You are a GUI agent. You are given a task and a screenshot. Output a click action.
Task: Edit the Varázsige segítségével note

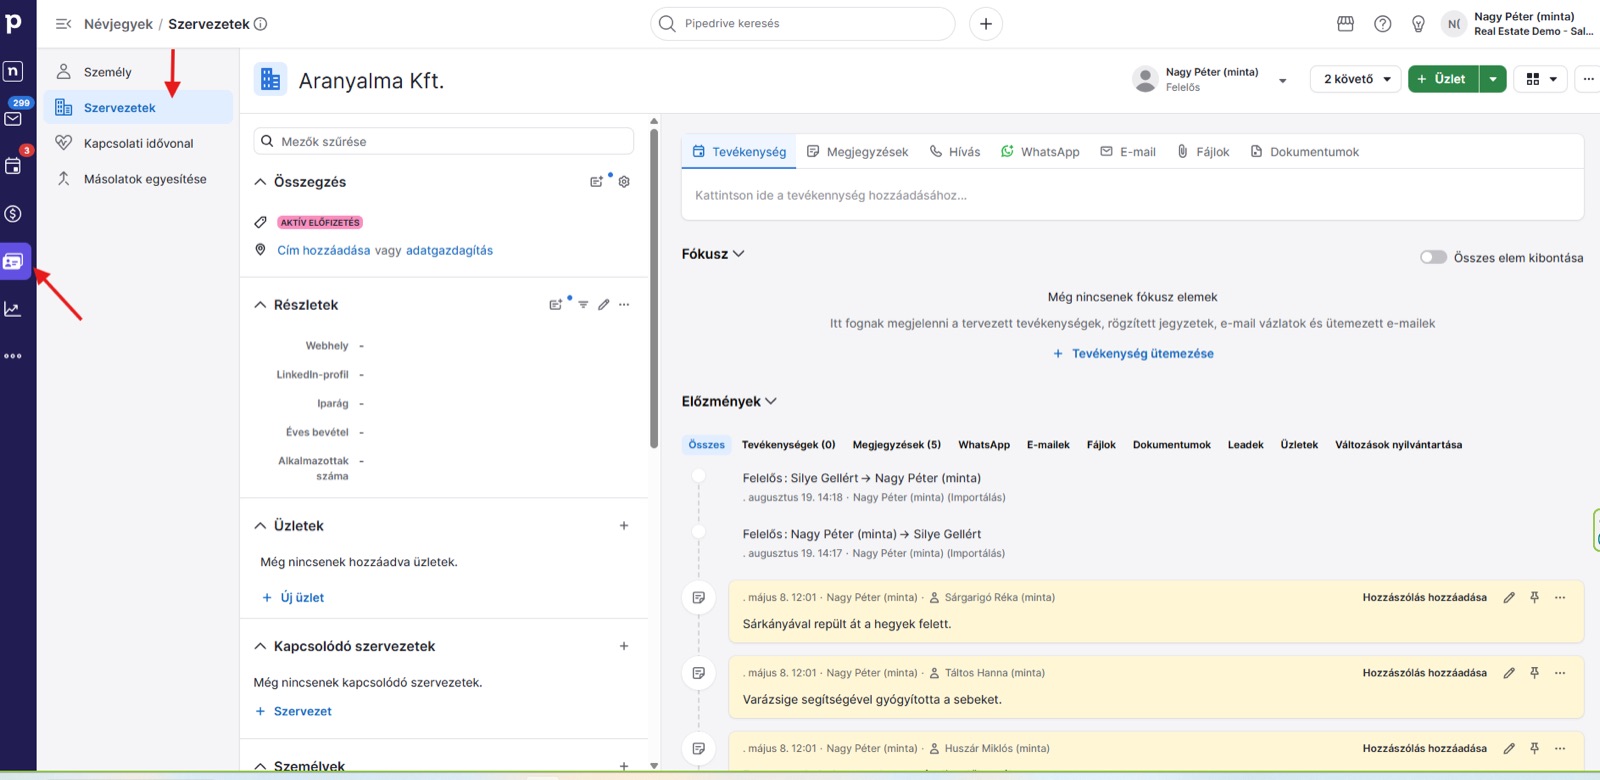click(1509, 673)
